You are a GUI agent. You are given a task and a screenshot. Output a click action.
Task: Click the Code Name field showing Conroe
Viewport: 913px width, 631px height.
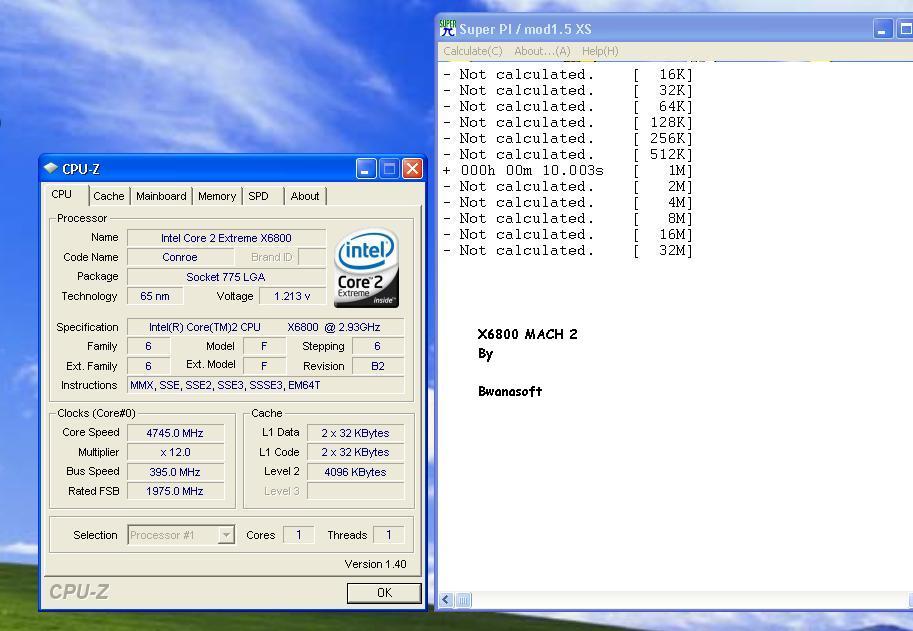coord(180,257)
